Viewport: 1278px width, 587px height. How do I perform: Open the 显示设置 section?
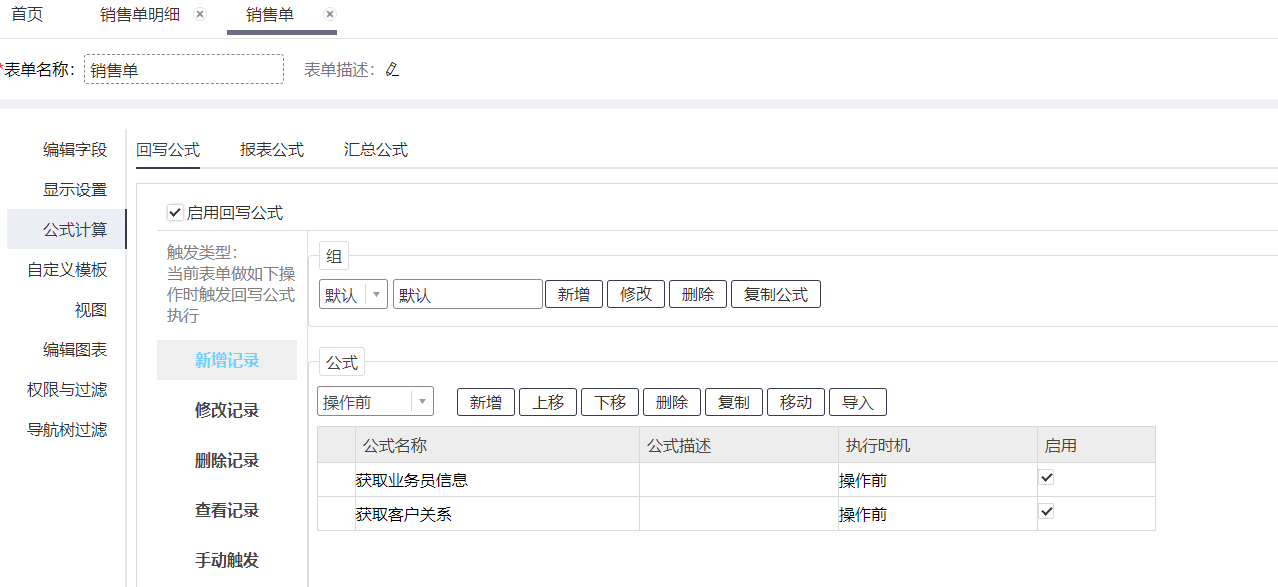point(75,189)
